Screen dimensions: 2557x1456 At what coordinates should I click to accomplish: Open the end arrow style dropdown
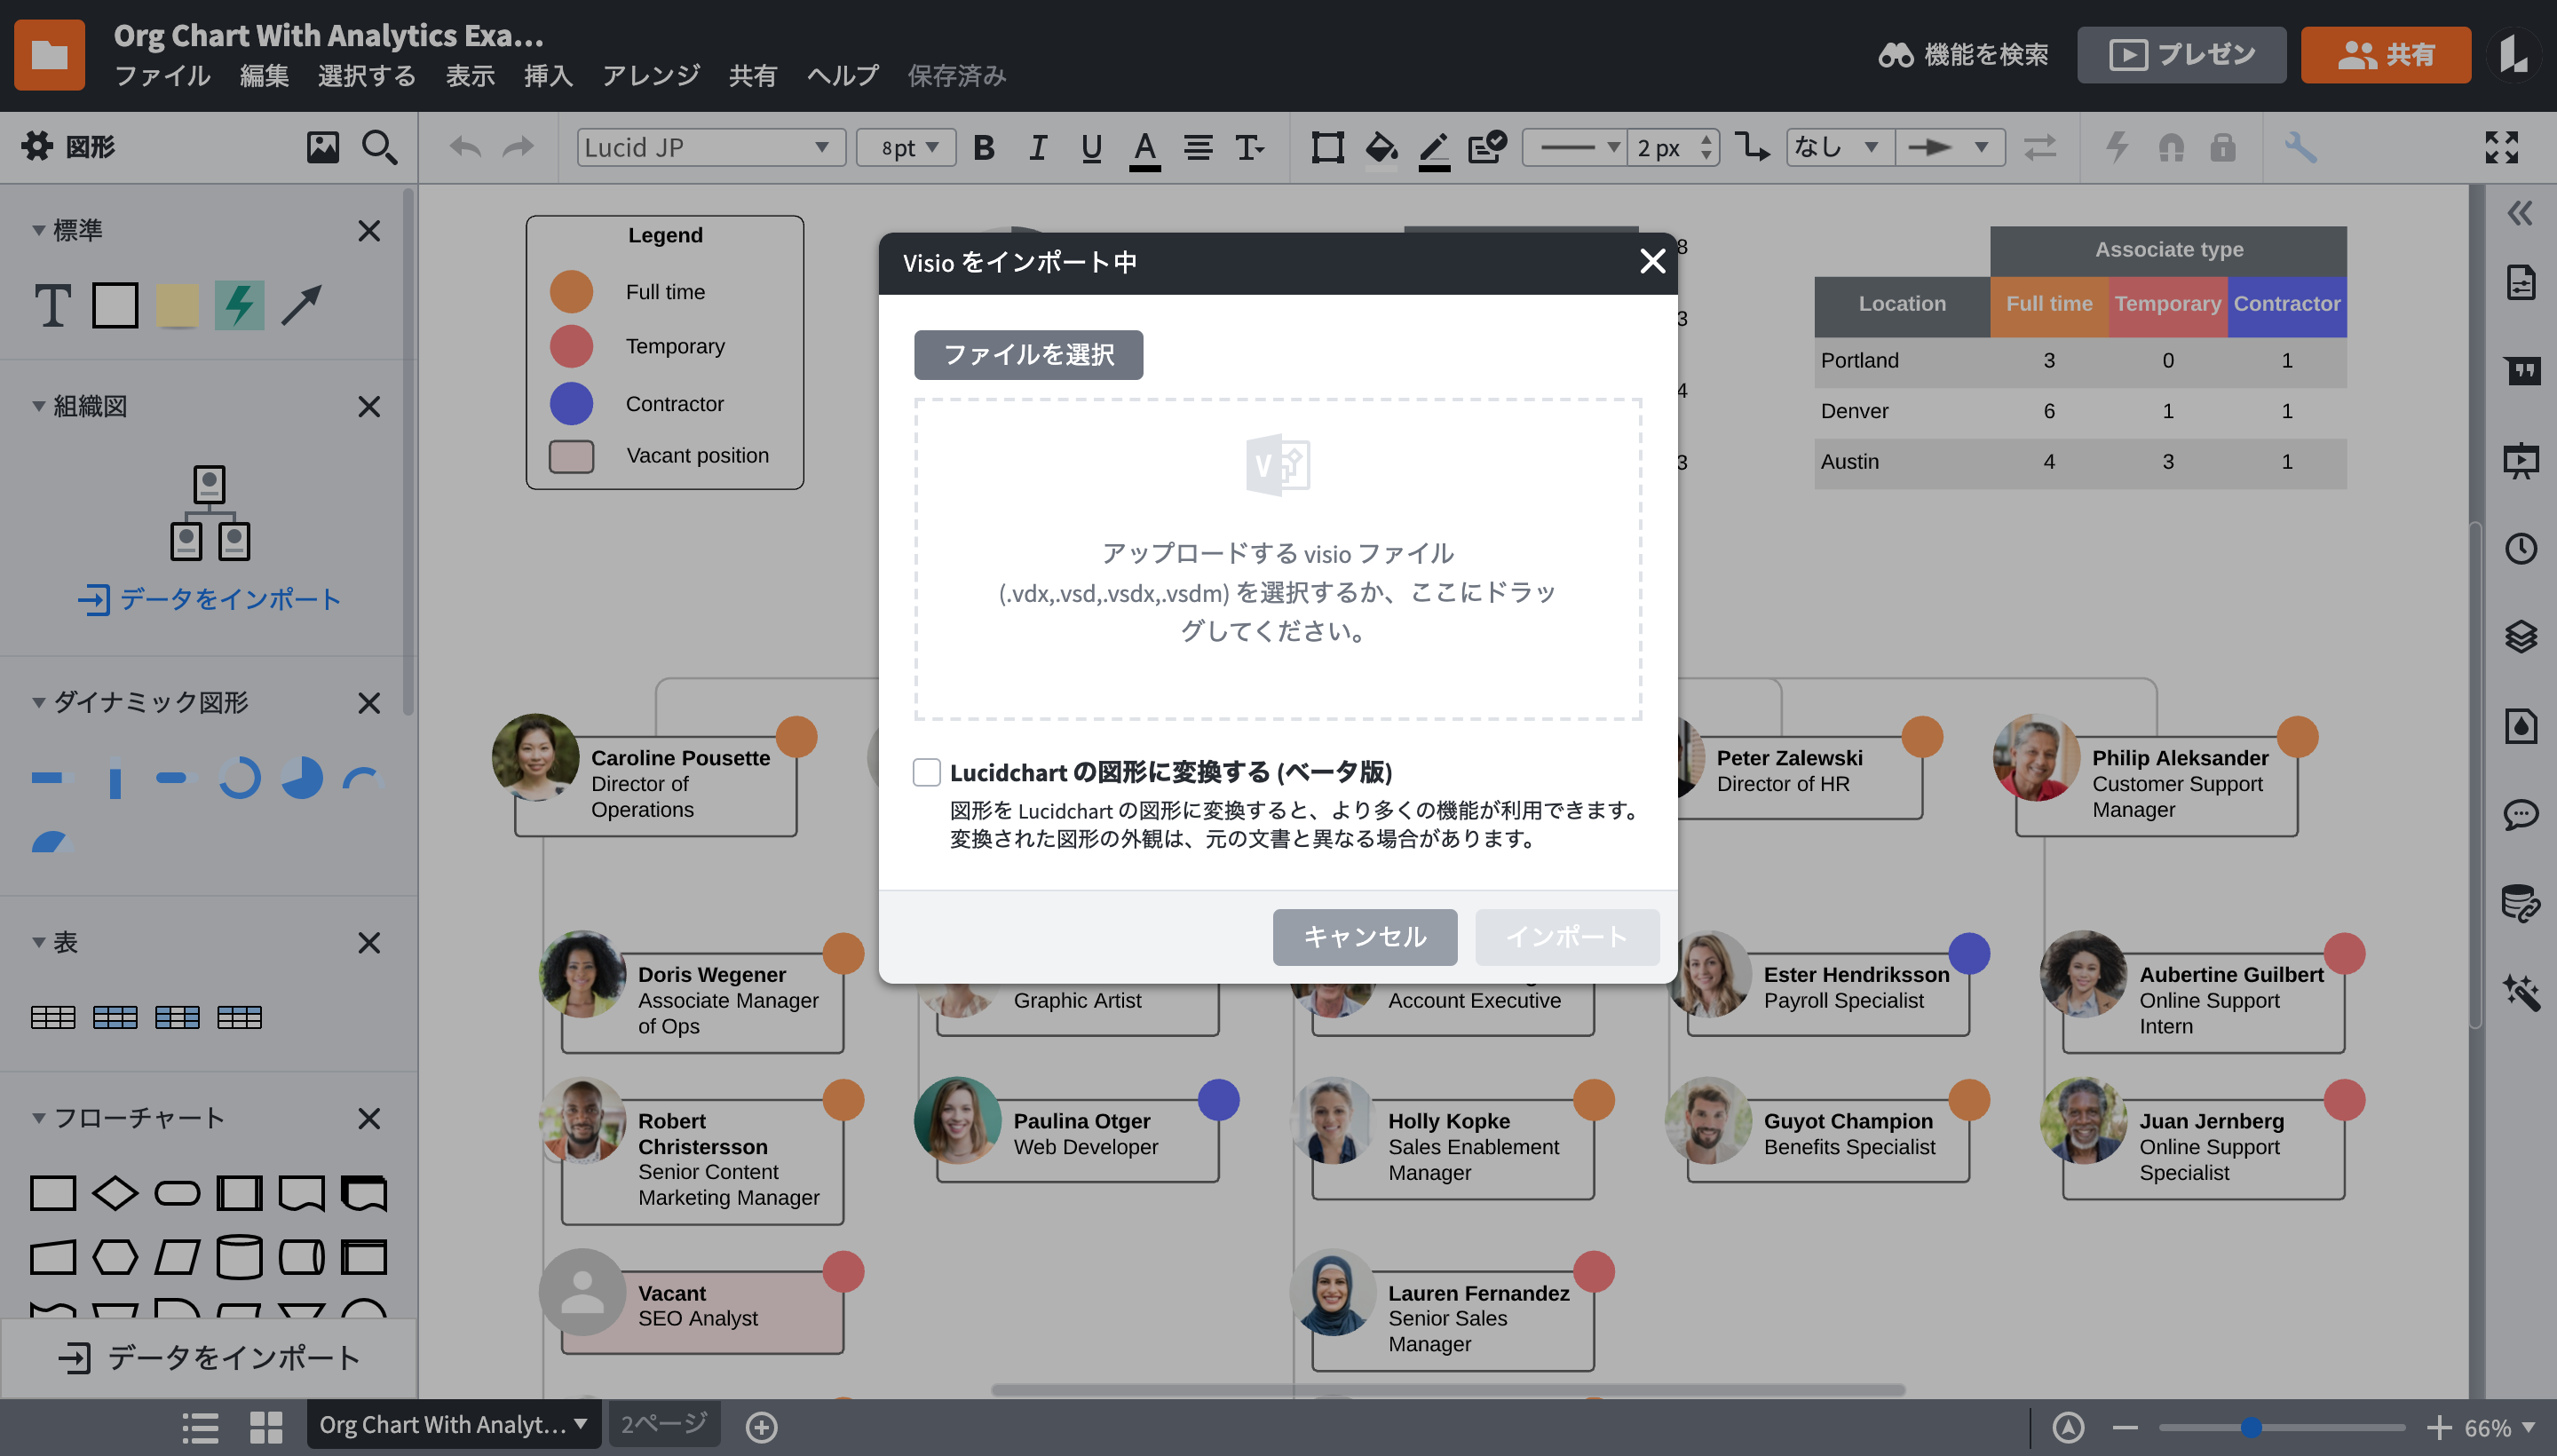[x=1949, y=147]
